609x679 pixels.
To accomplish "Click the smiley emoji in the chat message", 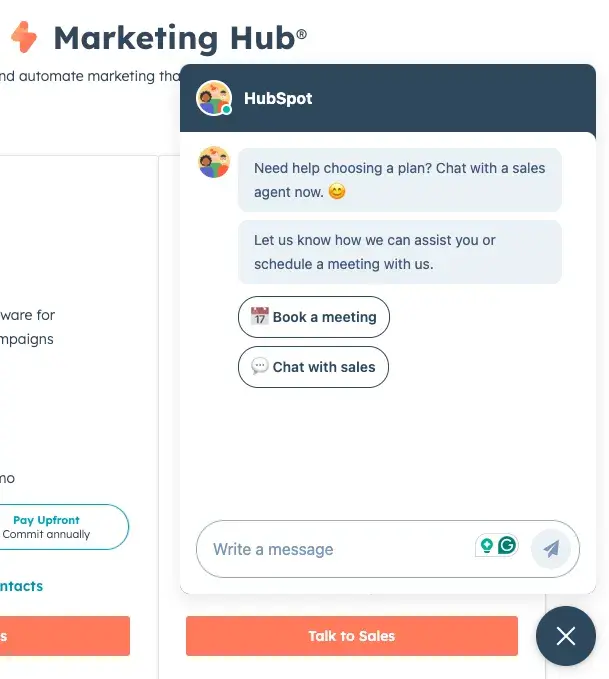I will (x=337, y=191).
